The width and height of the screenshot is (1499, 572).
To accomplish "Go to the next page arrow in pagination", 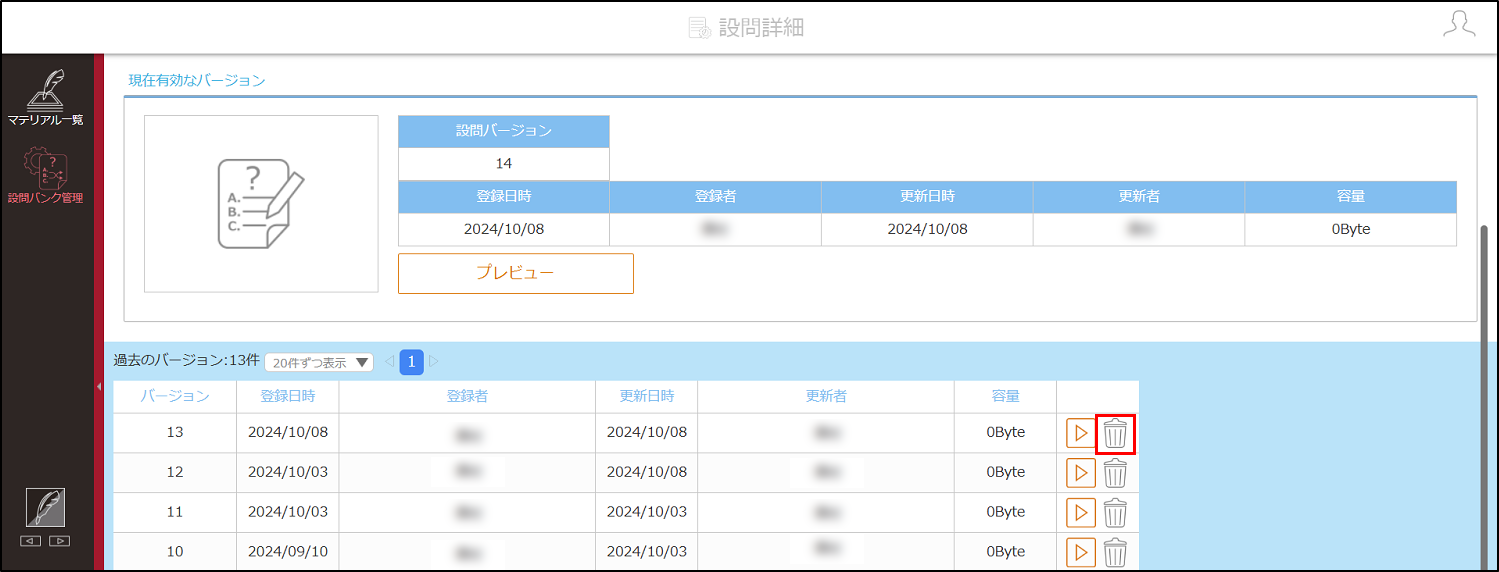I will [x=434, y=361].
